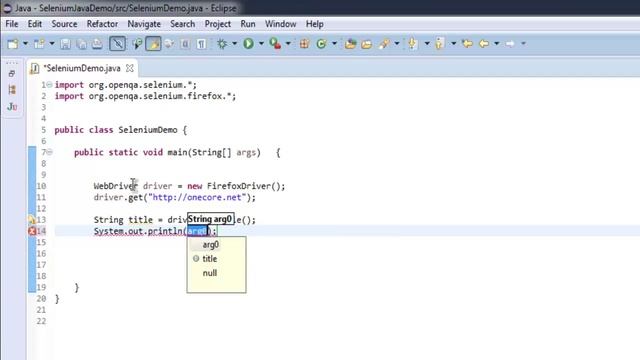The height and width of the screenshot is (360, 640).
Task: Open the Previous Annotation dropdown arrow
Action: (453, 44)
